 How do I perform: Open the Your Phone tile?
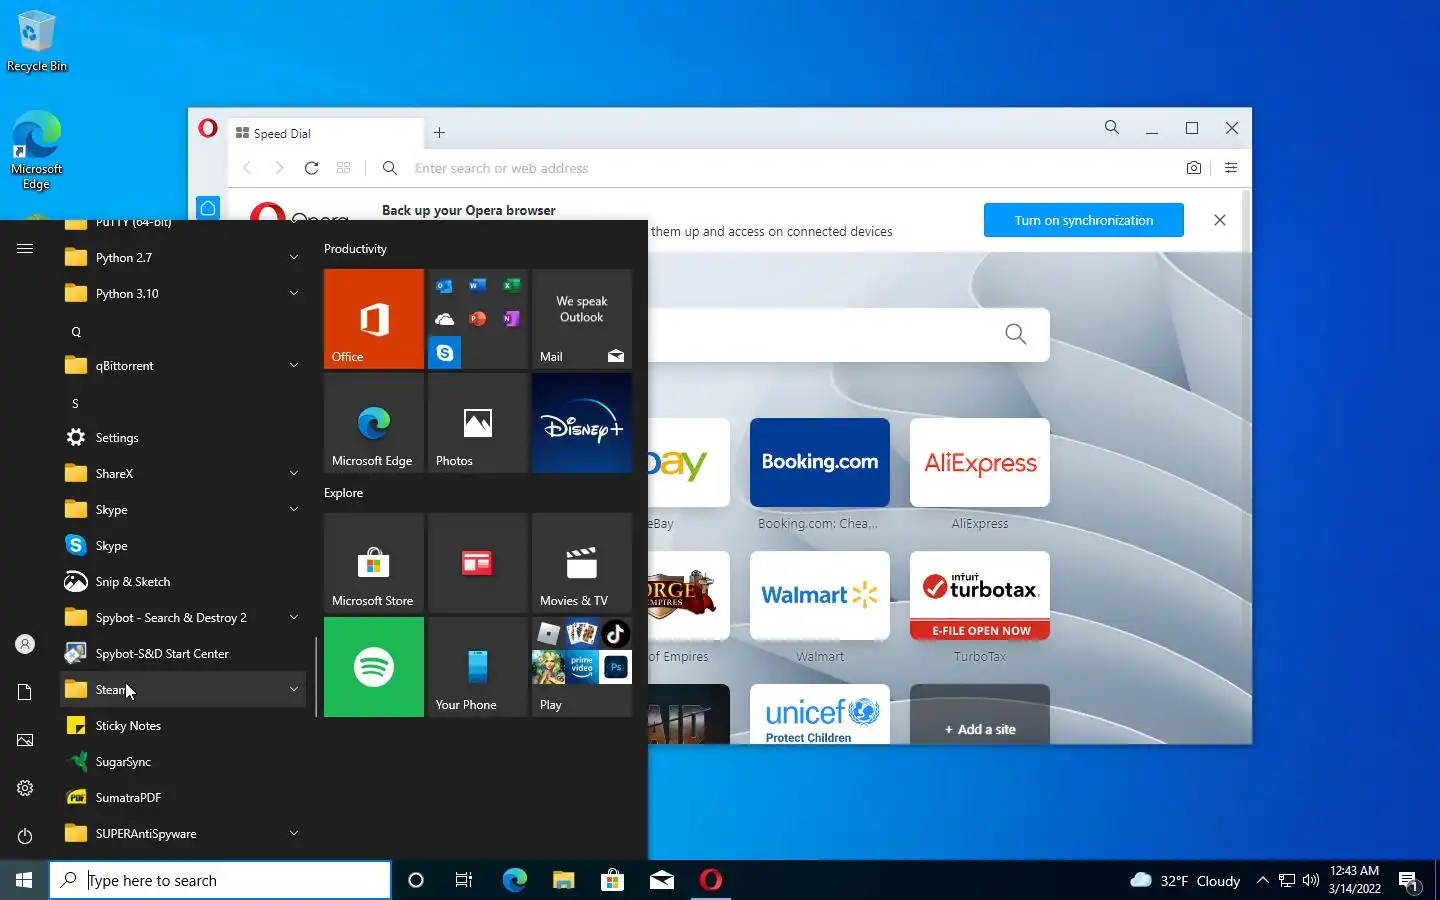(x=478, y=667)
